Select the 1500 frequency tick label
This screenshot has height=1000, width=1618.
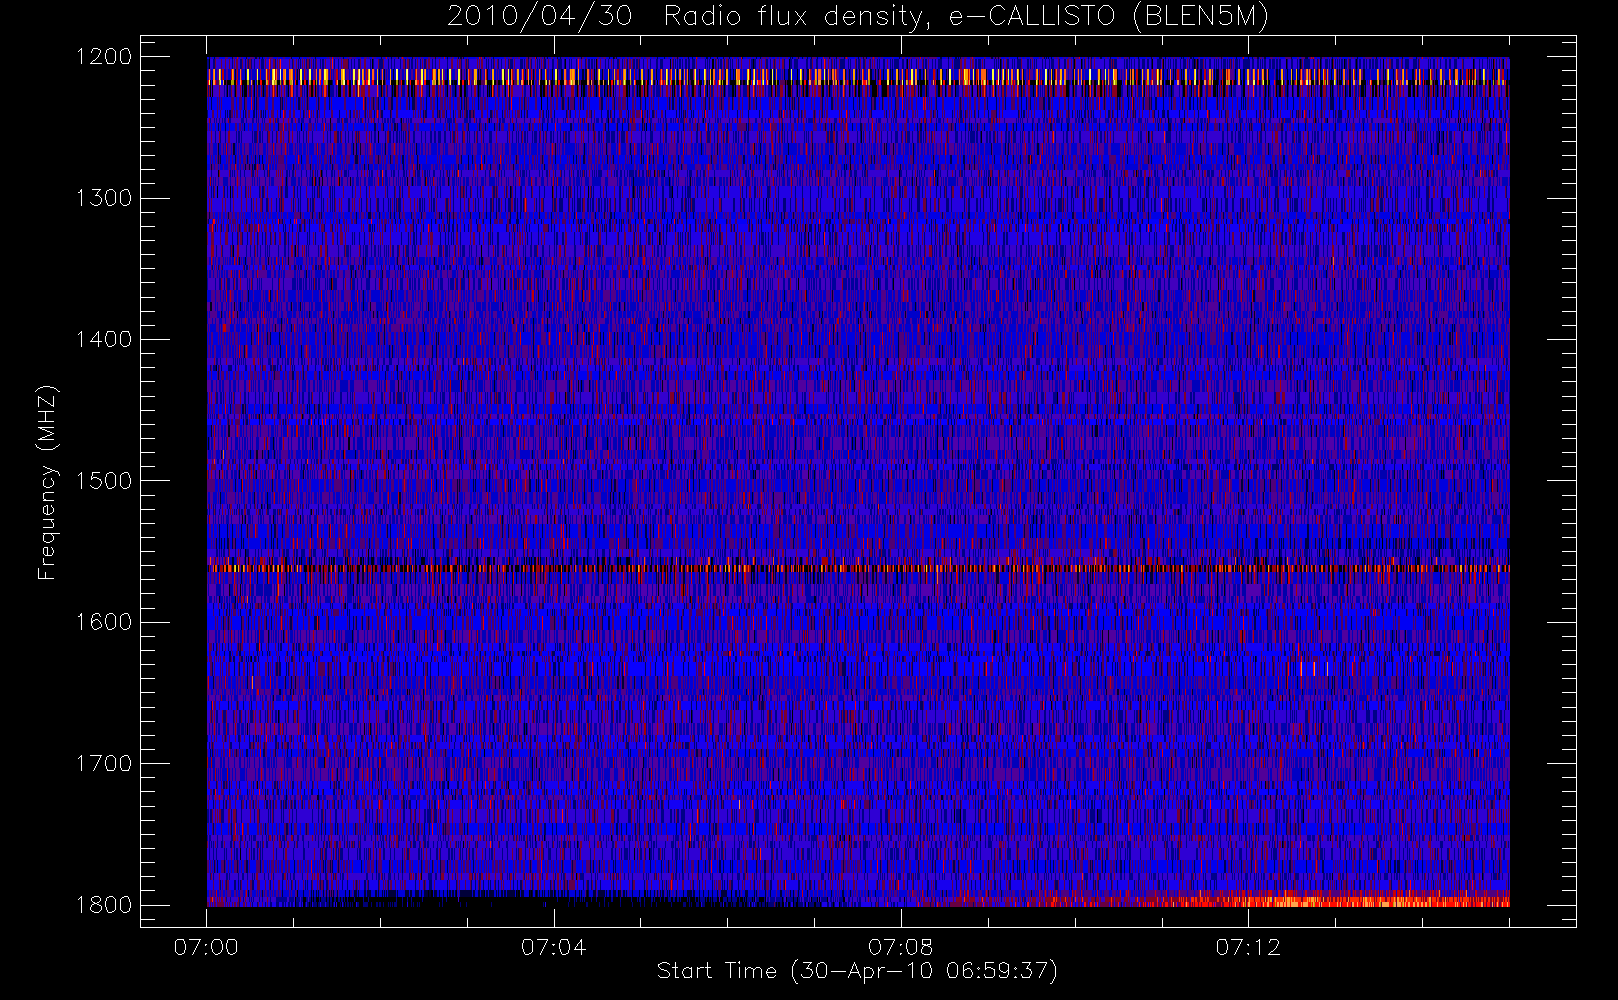click(x=104, y=480)
